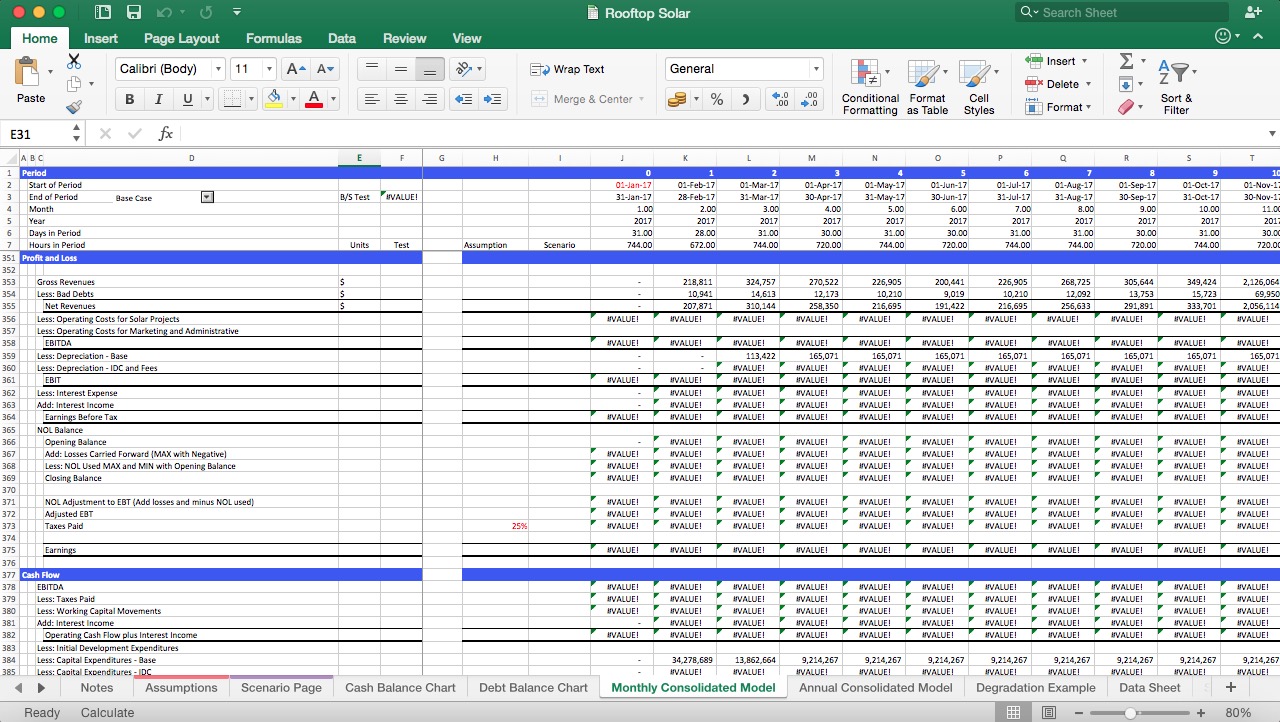Add a new worksheet with the plus button
This screenshot has width=1280, height=722.
tap(1230, 687)
